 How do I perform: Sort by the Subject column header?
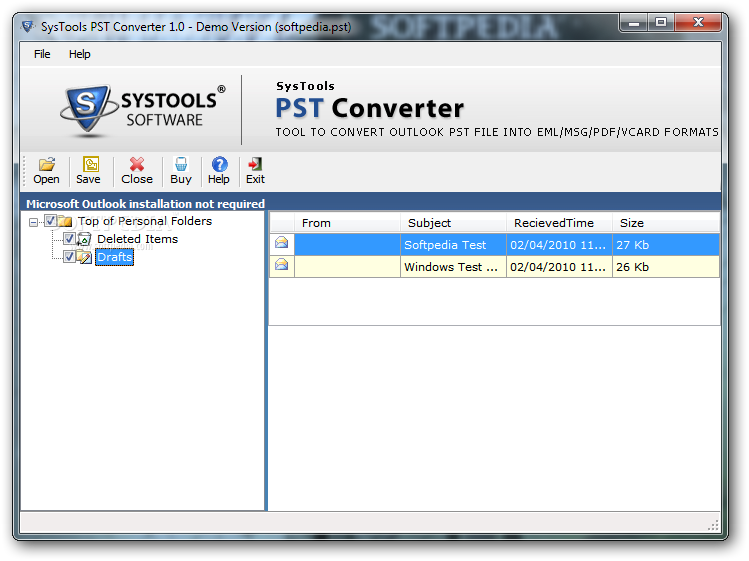coord(453,223)
